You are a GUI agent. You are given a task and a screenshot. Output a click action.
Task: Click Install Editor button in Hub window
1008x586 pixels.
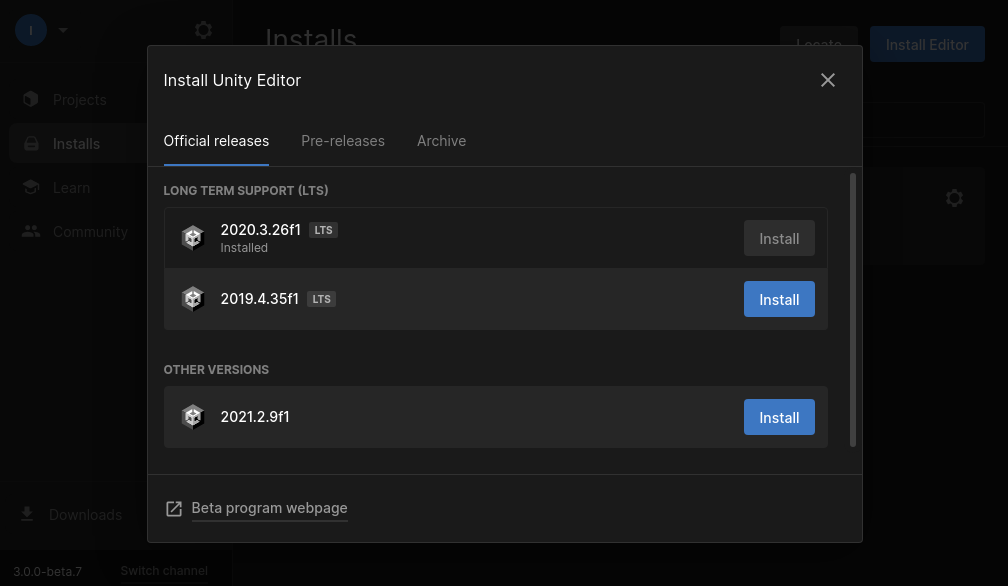point(927,44)
